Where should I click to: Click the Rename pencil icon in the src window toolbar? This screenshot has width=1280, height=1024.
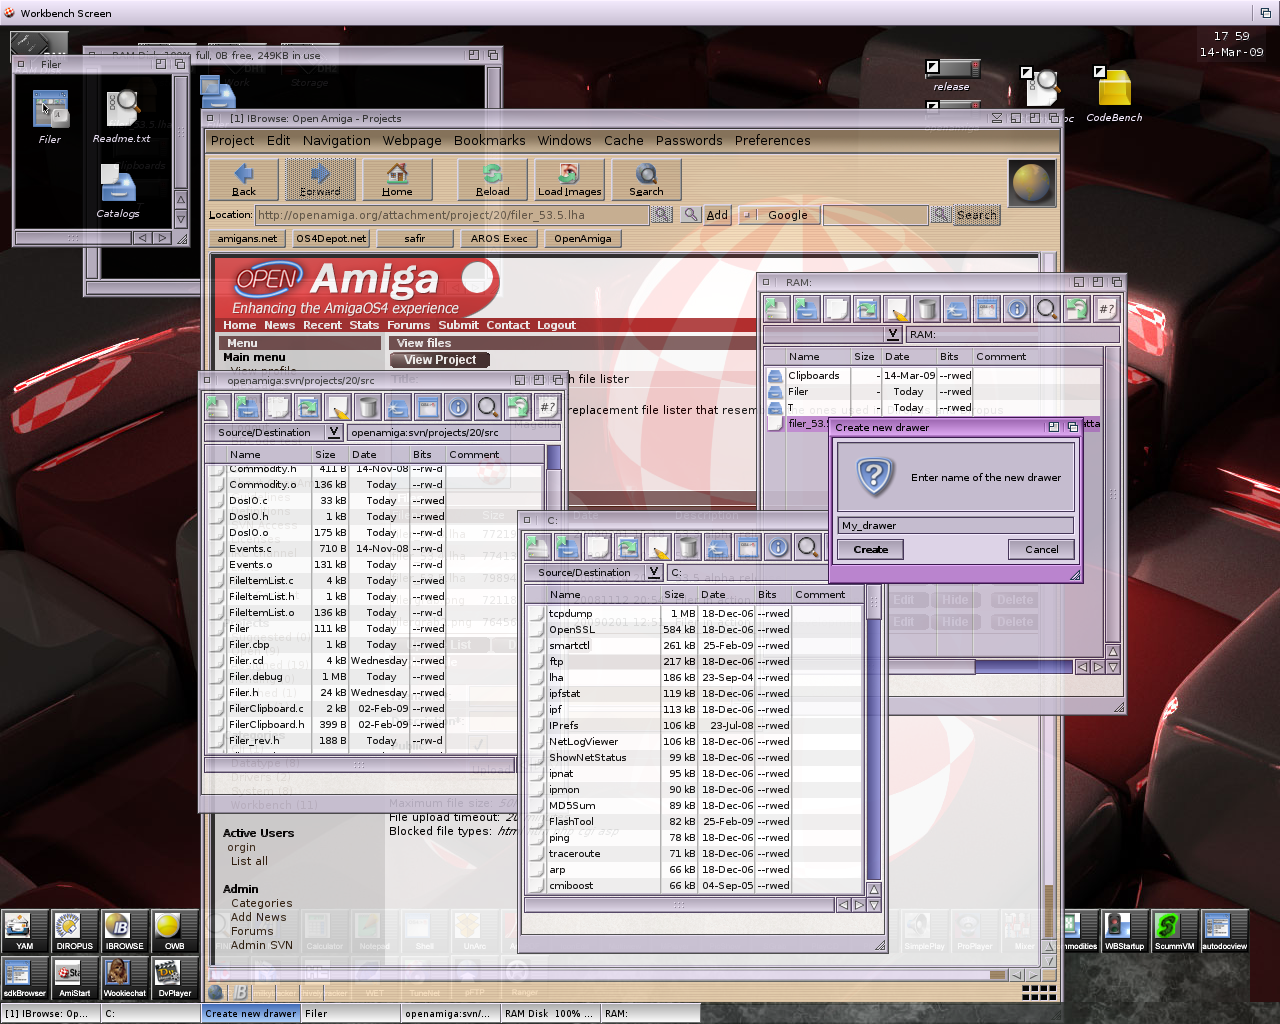pos(338,407)
